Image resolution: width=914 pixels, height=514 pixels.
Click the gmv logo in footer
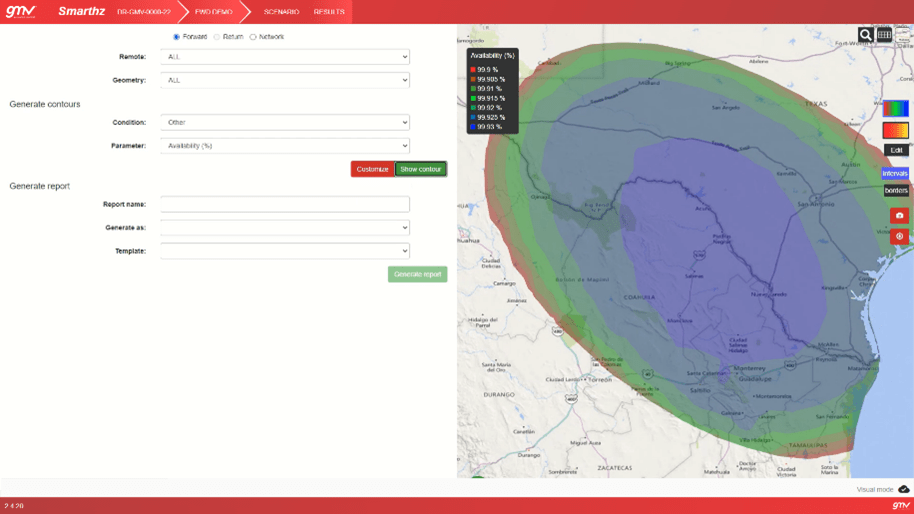901,505
